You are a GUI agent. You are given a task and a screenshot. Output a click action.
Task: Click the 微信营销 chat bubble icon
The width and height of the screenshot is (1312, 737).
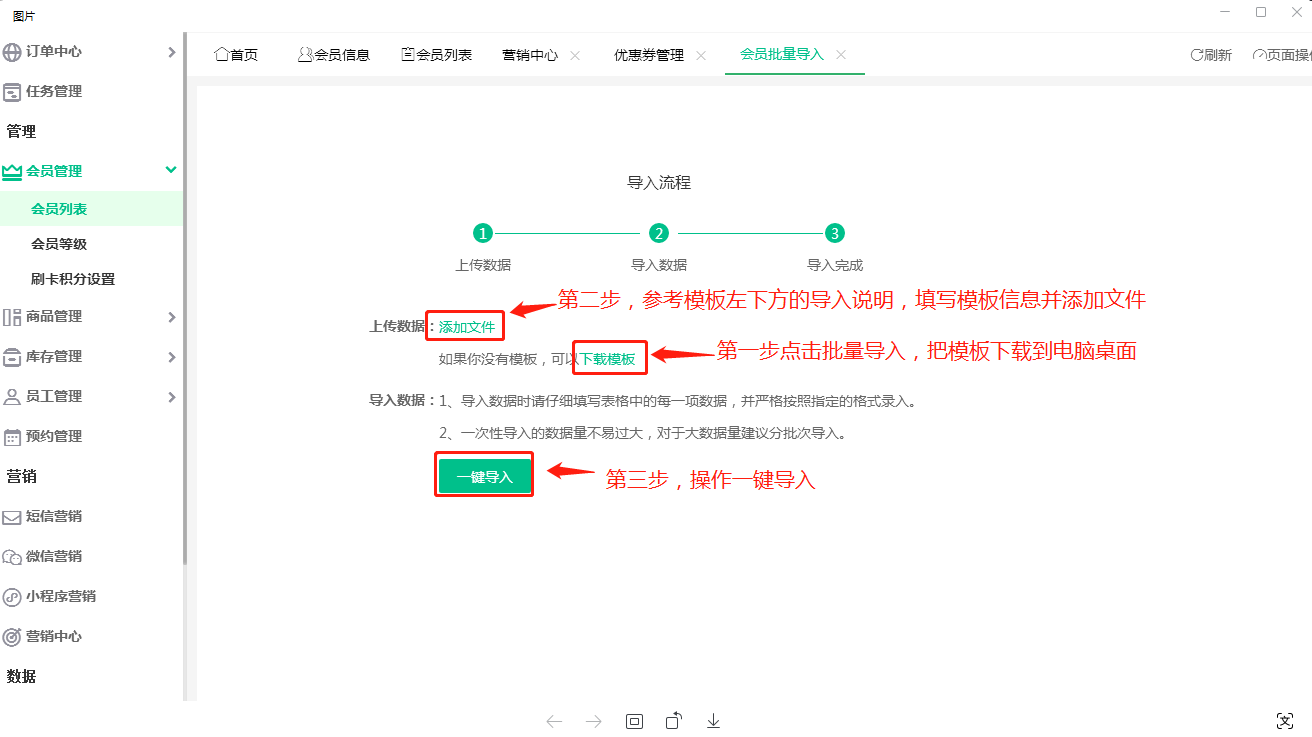[12, 557]
